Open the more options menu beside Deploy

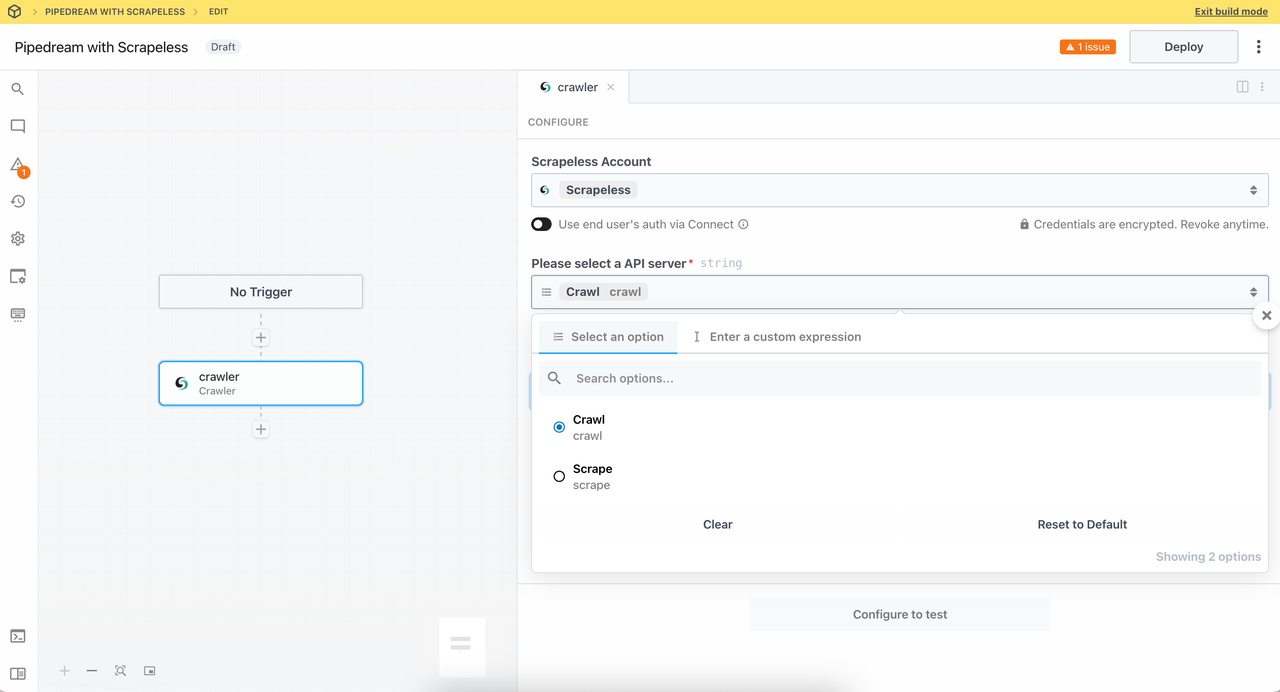[1258, 47]
